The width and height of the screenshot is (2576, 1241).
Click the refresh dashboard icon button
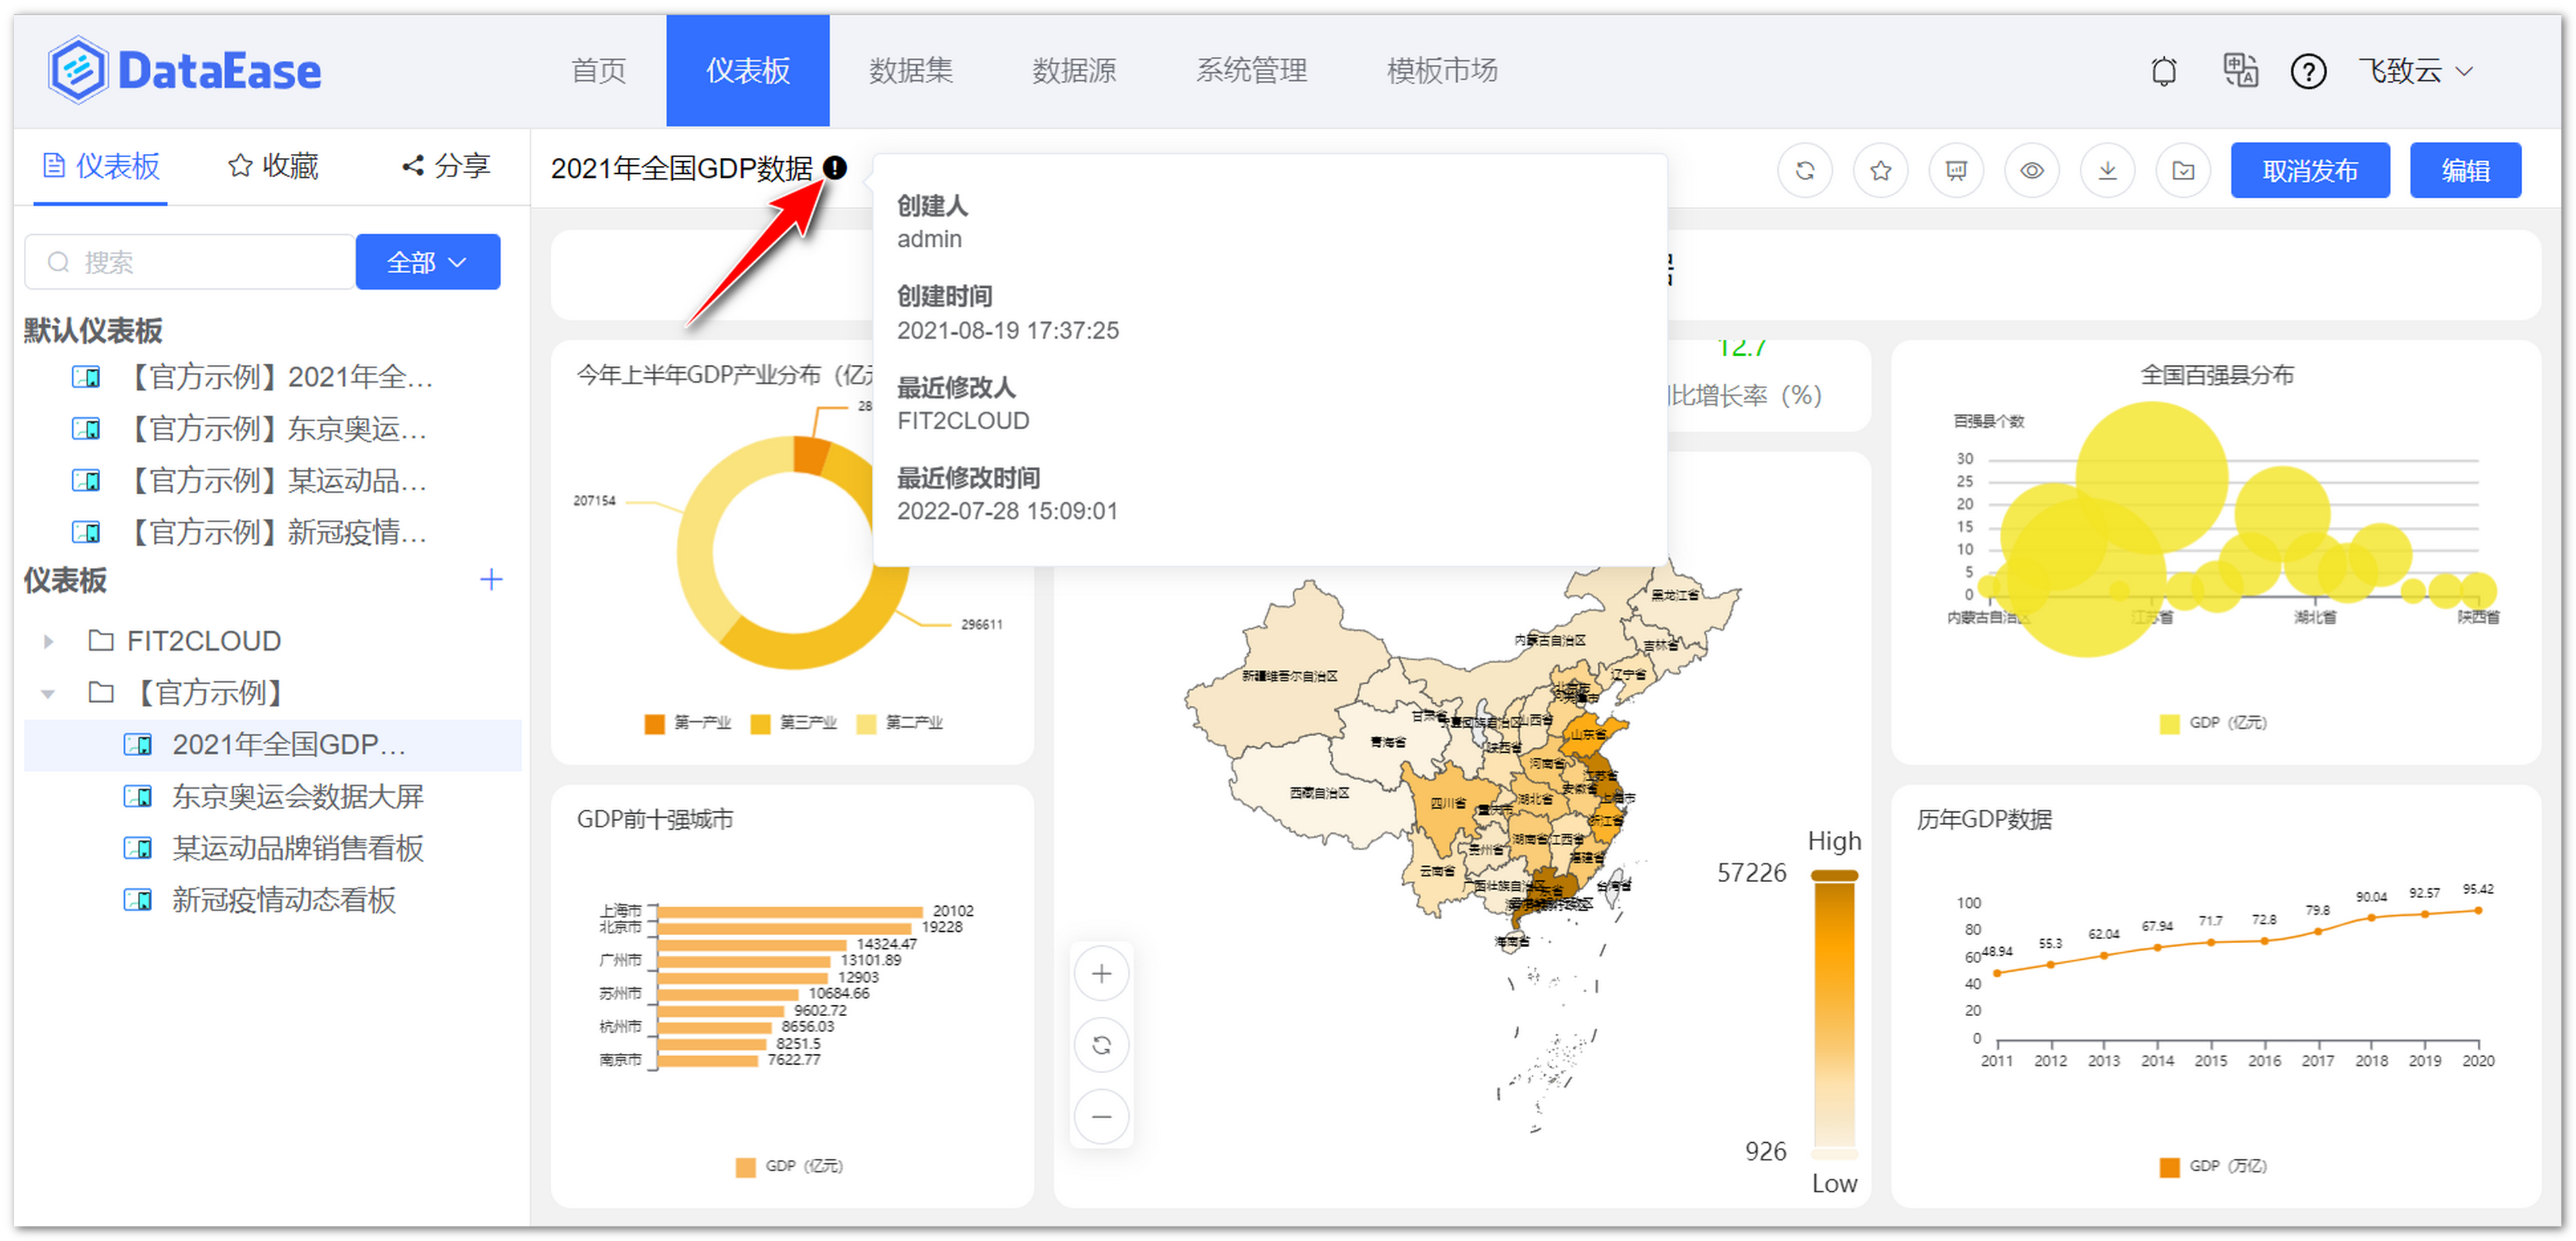tap(1805, 171)
